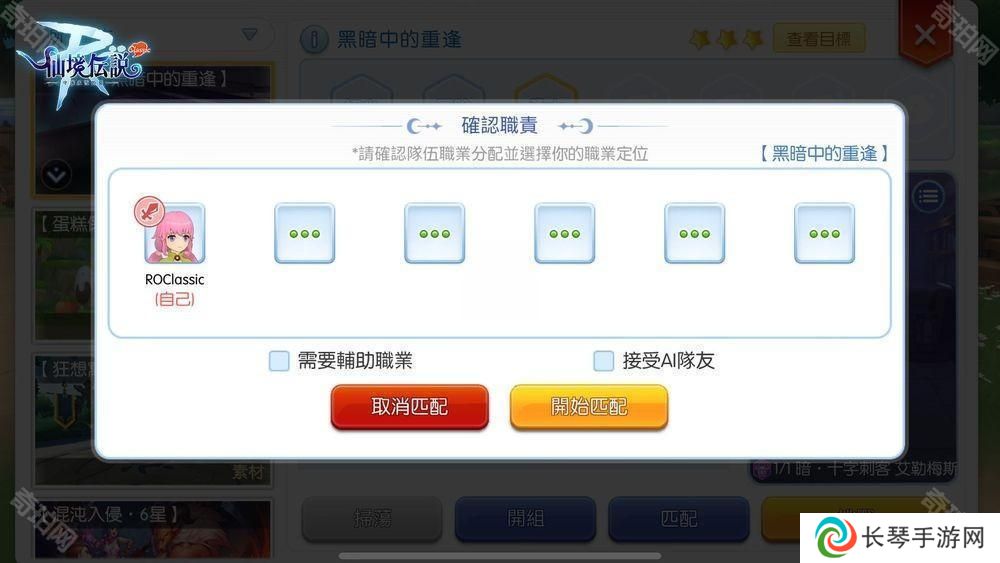Select the 開組 button at the bottom

525,518
